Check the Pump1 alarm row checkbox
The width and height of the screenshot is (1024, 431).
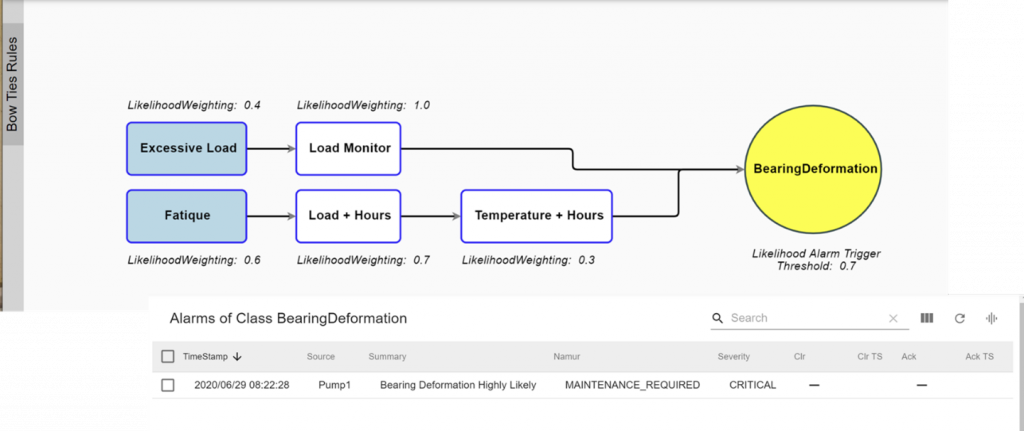tap(168, 385)
